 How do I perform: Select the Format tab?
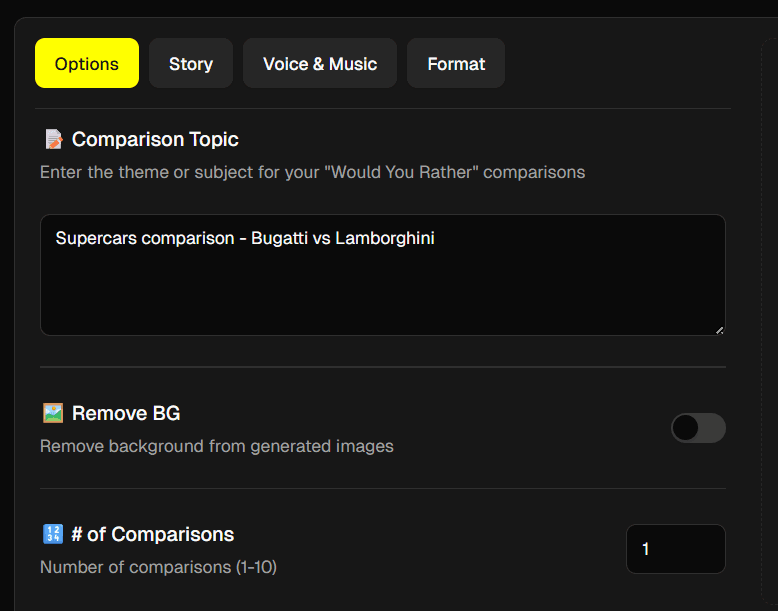[x=456, y=64]
